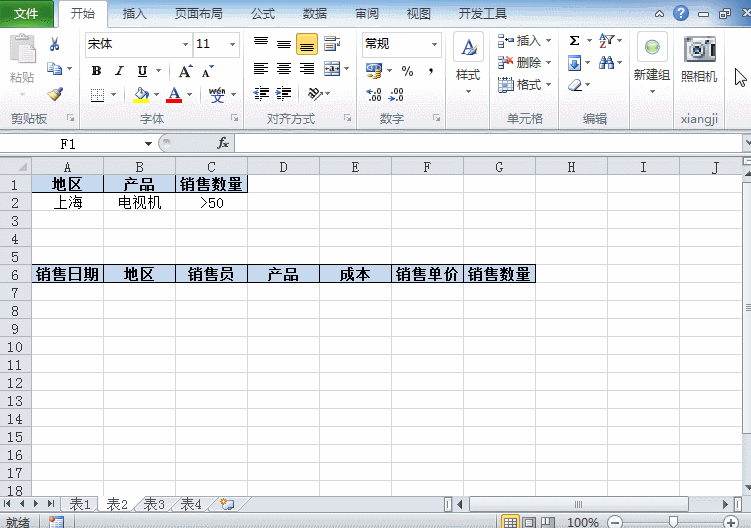Switch to sheet tab 表3
Viewport: 751px width, 528px height.
[x=154, y=504]
